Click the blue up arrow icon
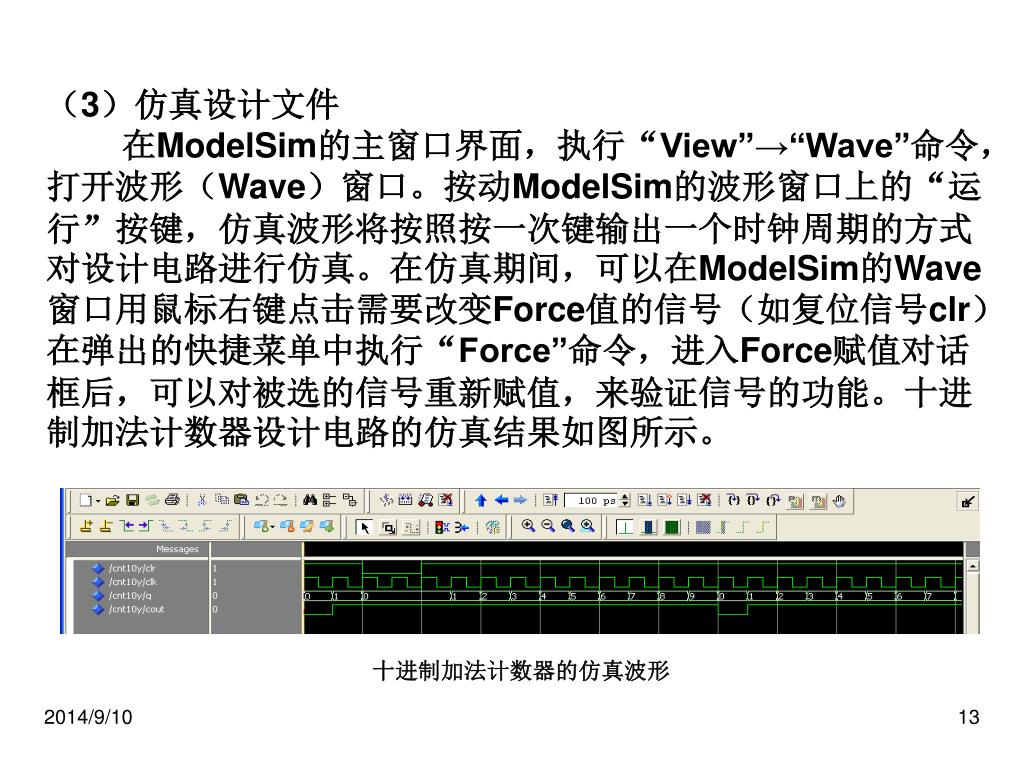Viewport: 1024px width, 768px height. tap(481, 501)
